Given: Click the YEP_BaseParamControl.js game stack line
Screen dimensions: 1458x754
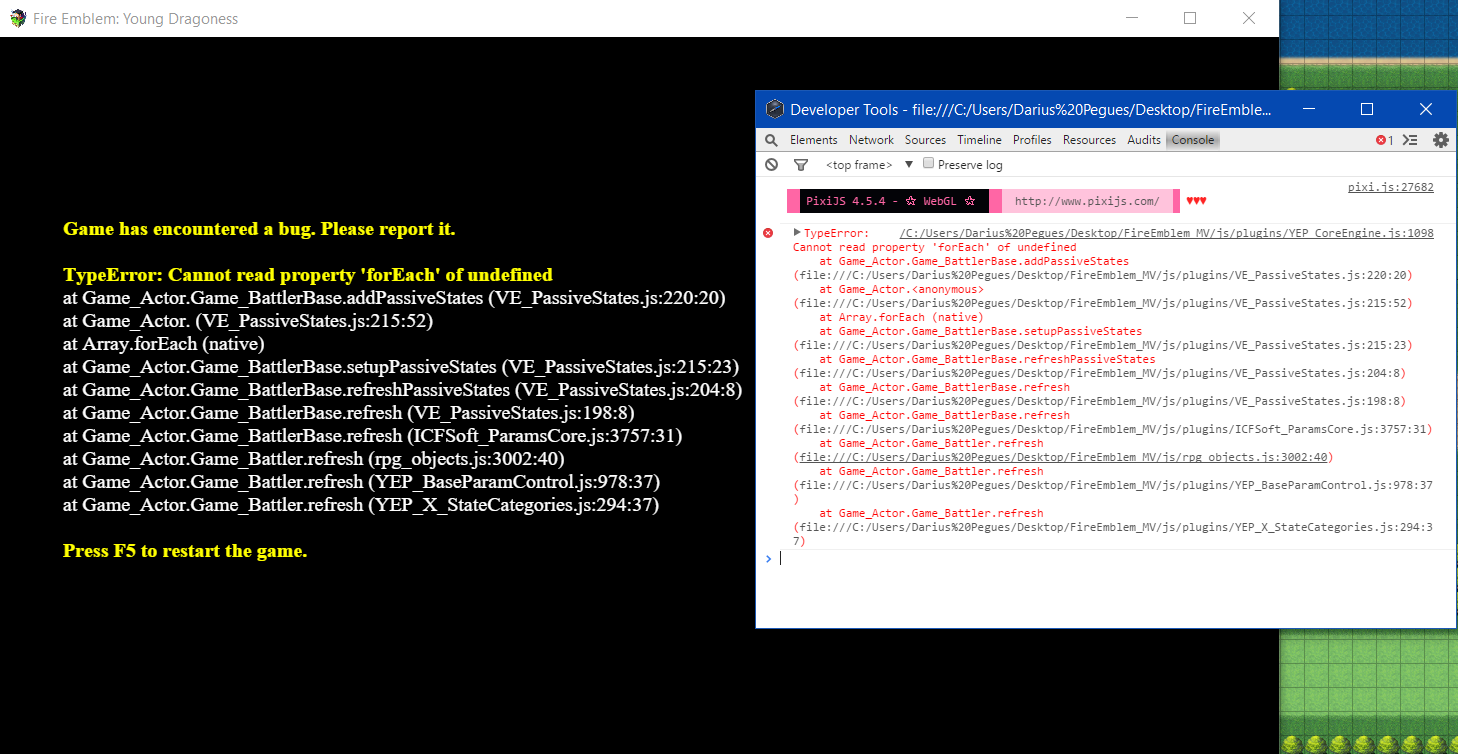Looking at the screenshot, I should pos(362,482).
